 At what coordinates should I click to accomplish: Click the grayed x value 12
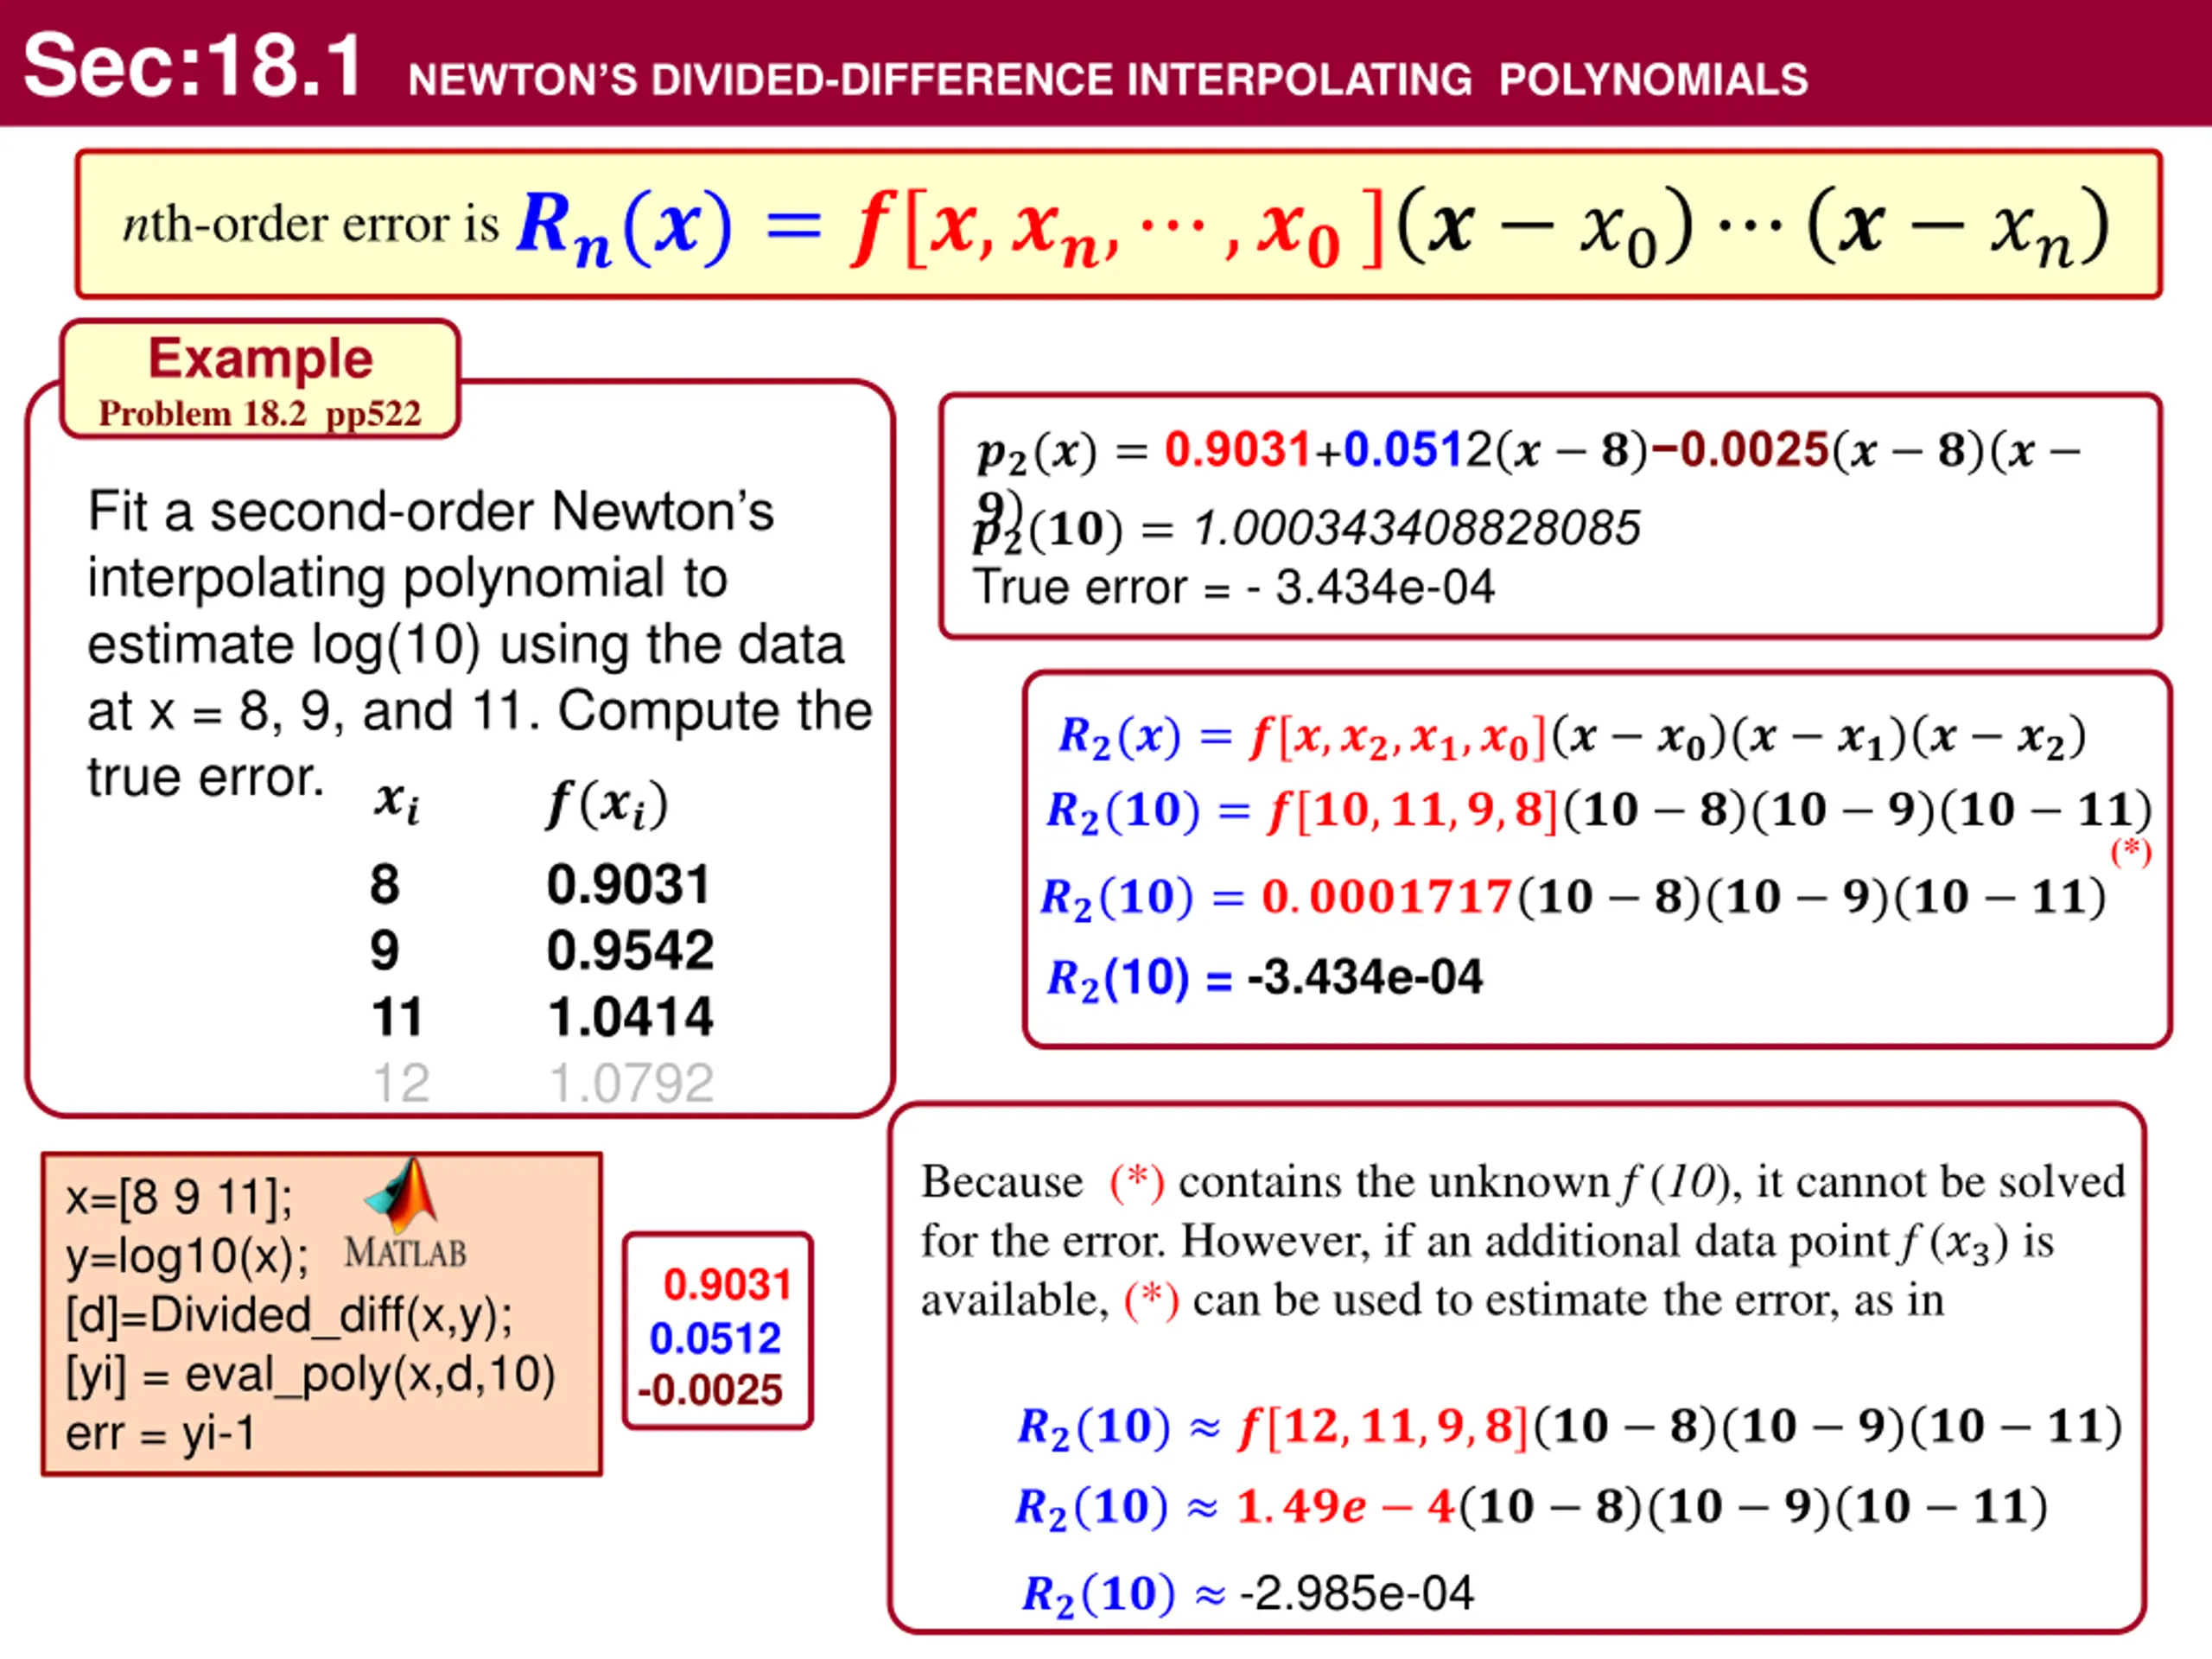coord(401,1083)
